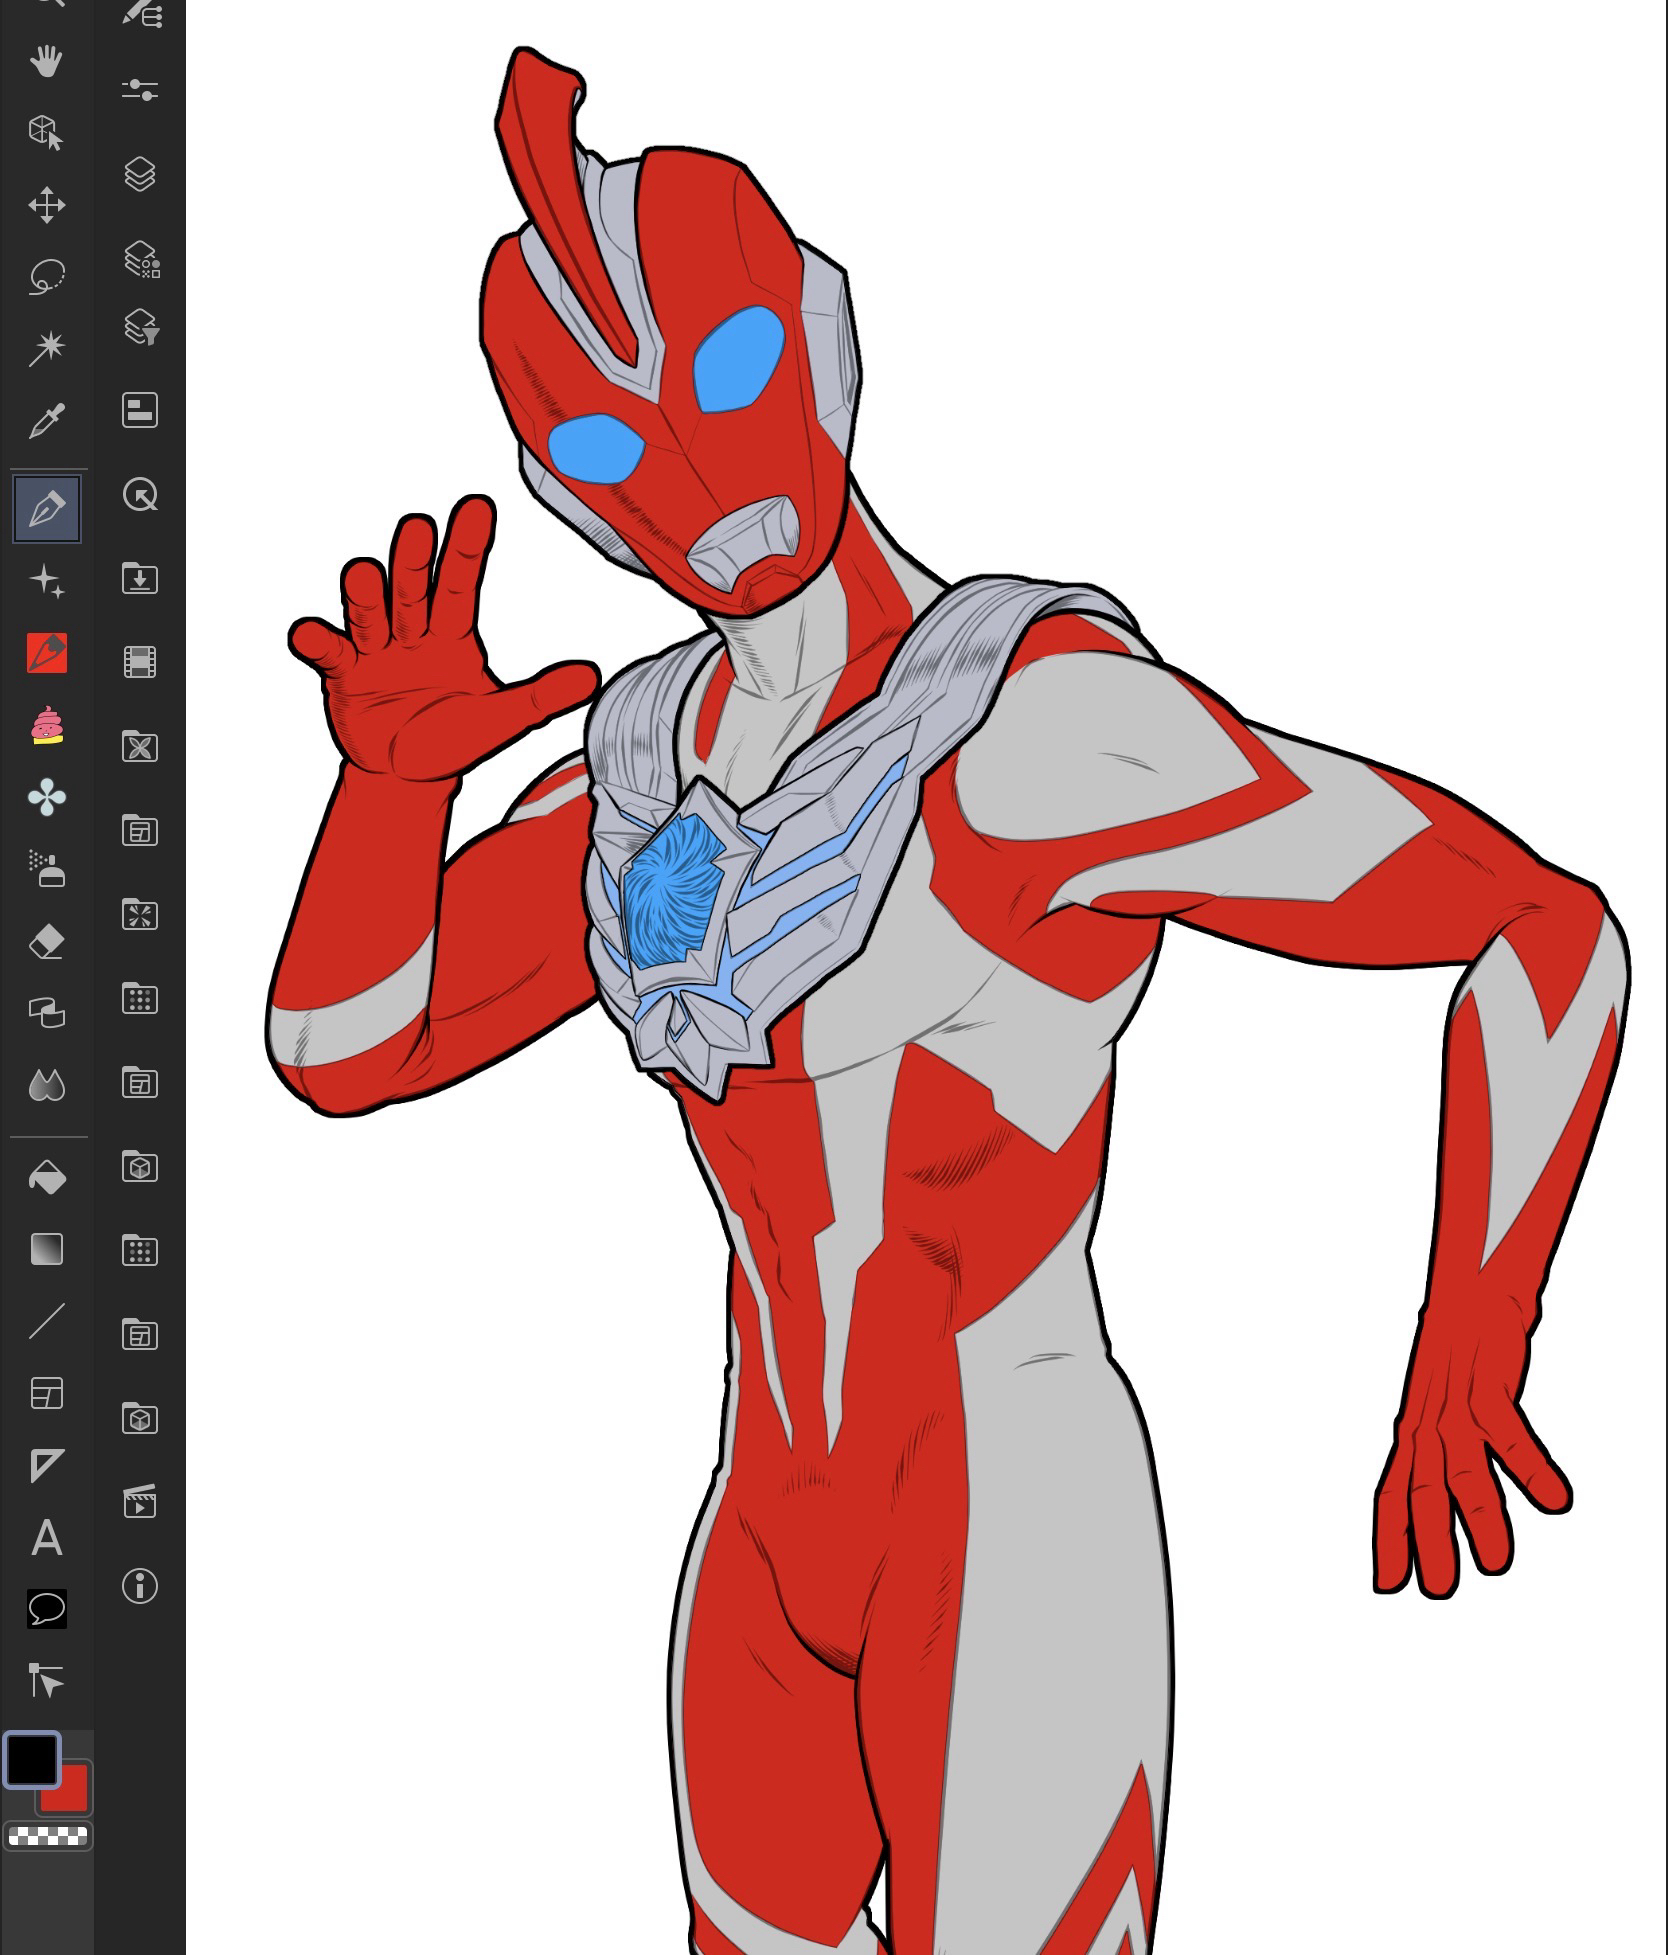The width and height of the screenshot is (1668, 1955).
Task: Open the film strip Animation panel
Action: [140, 662]
